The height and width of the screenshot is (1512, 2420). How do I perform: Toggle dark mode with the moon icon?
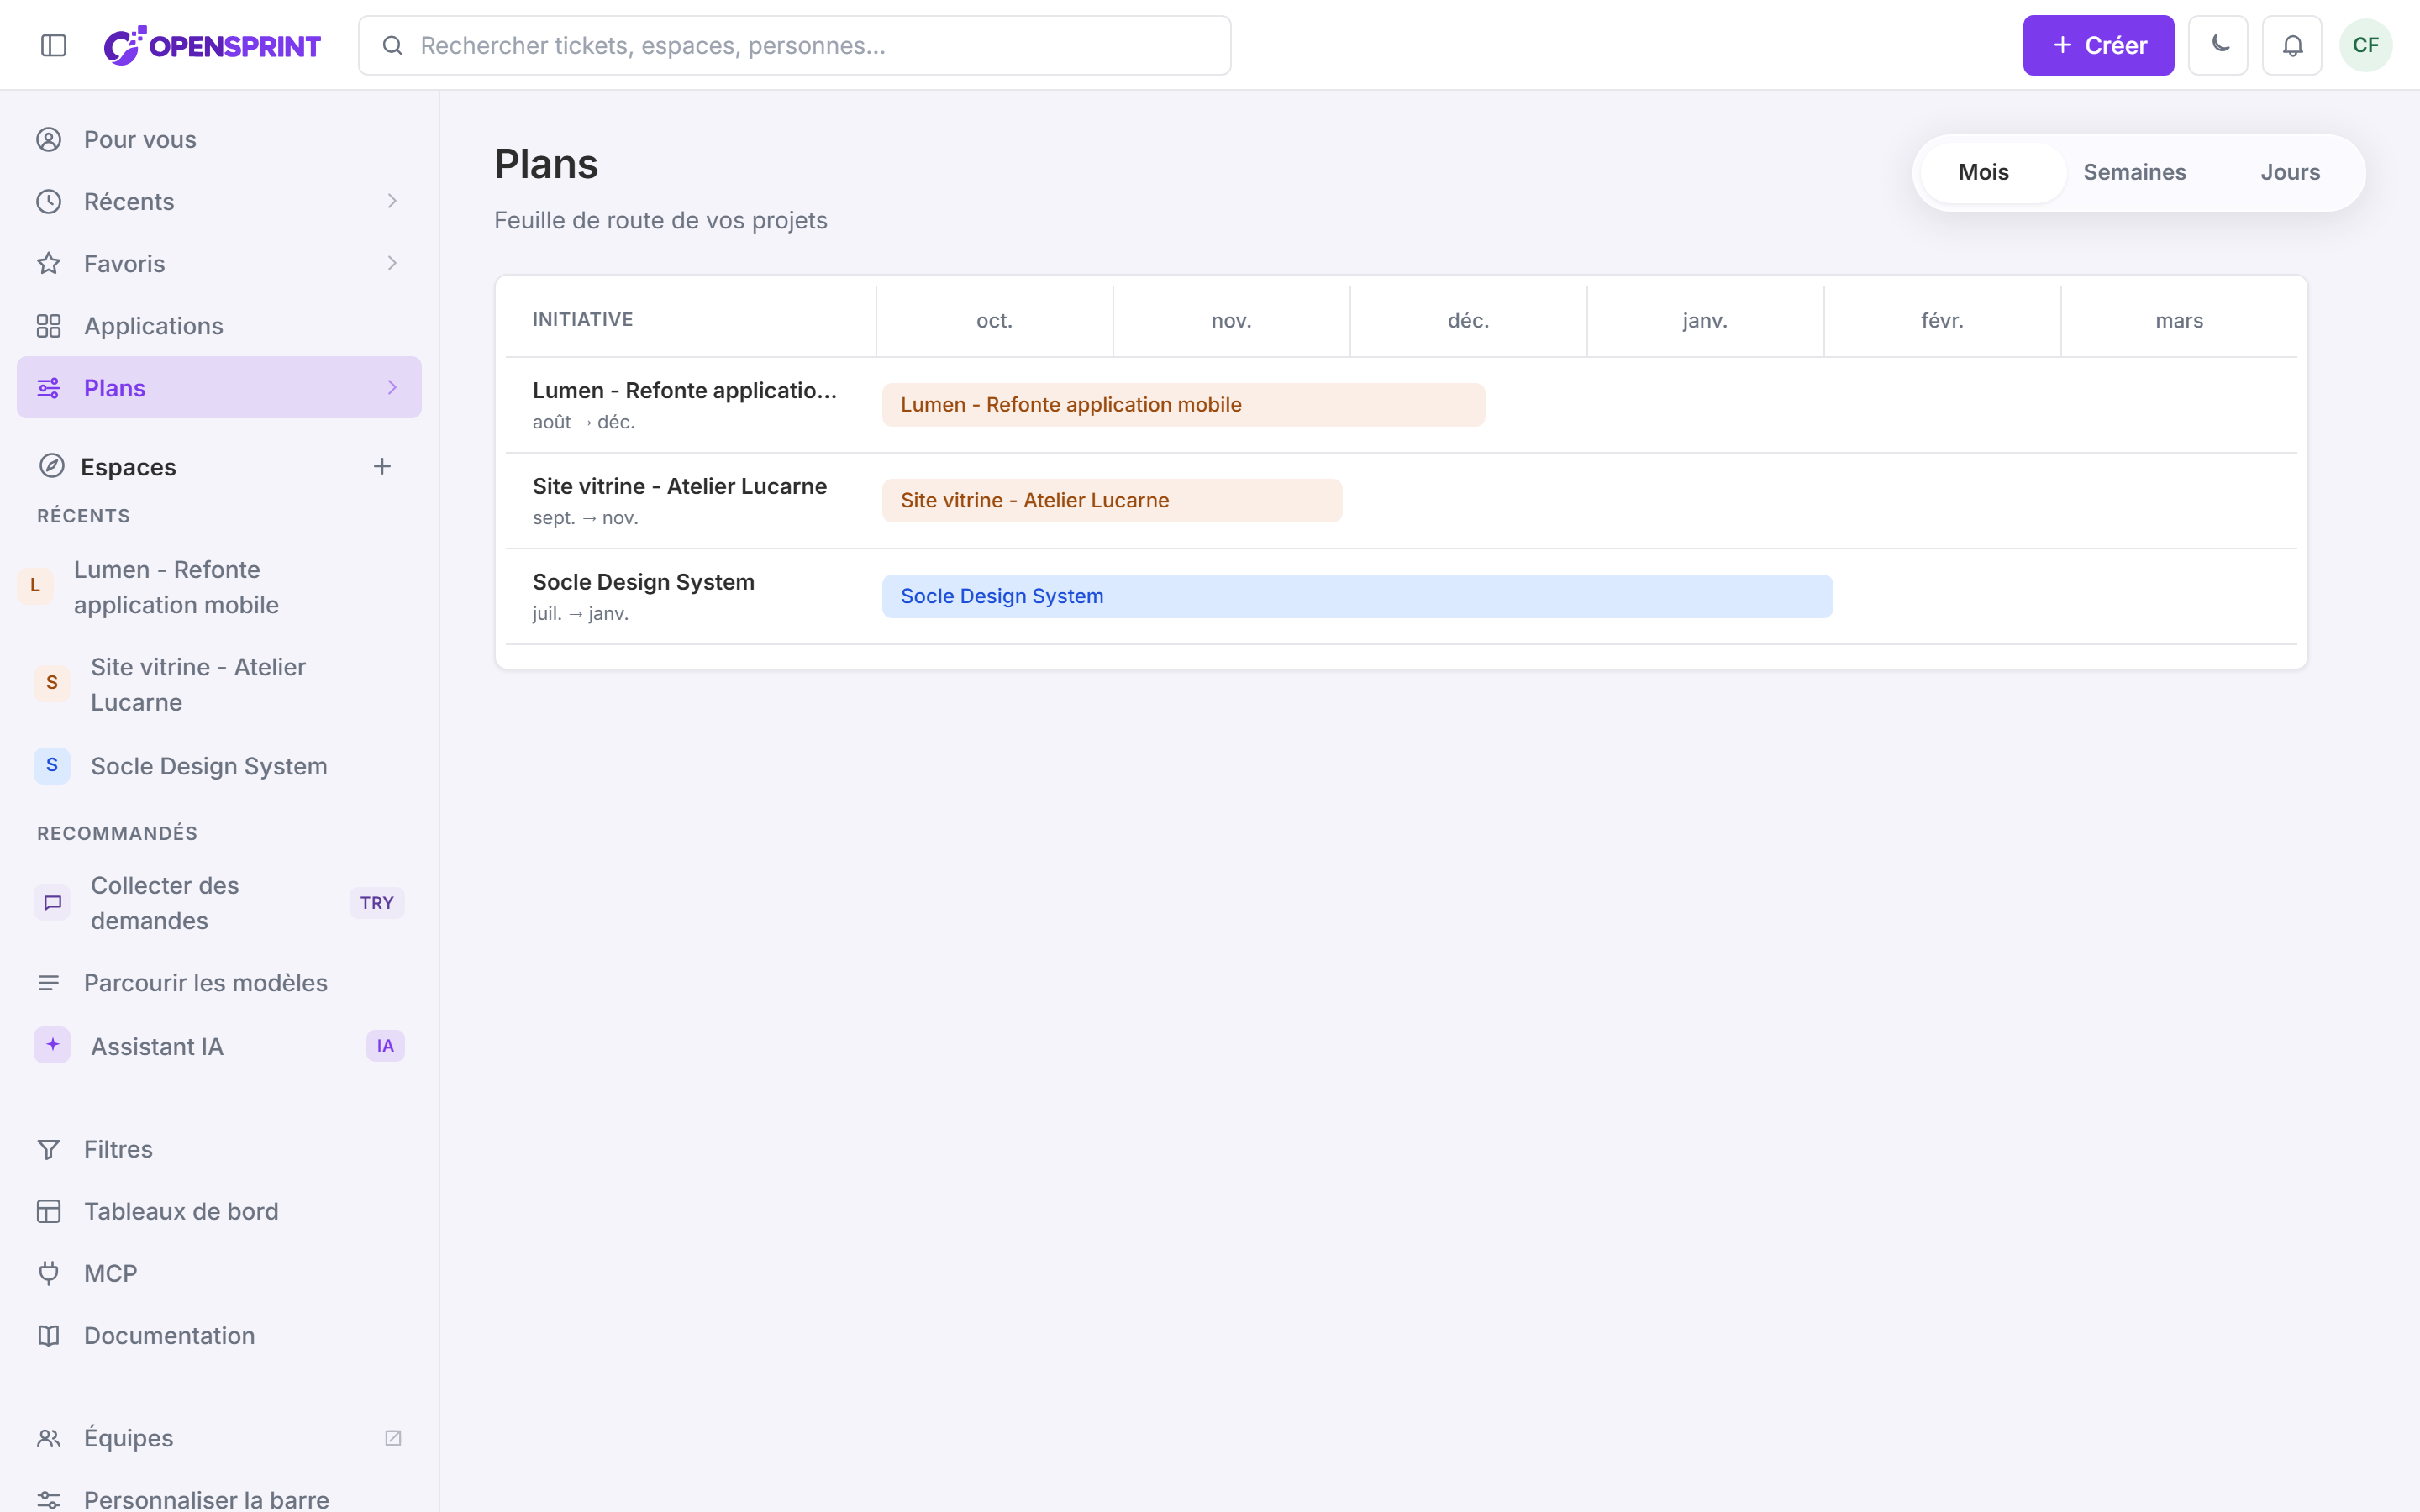(2218, 45)
